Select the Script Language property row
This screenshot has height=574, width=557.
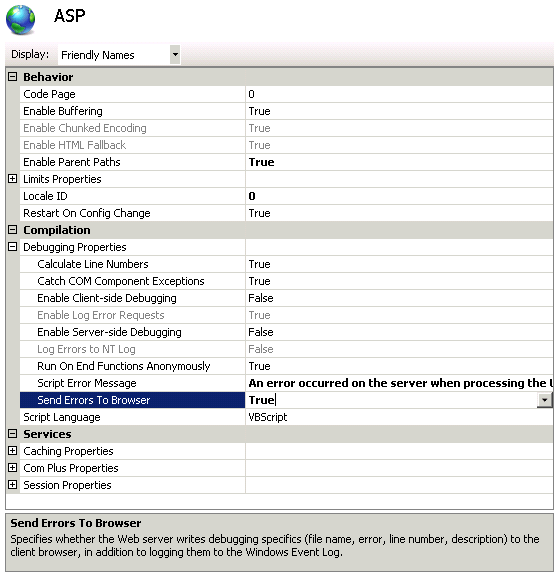coord(286,417)
